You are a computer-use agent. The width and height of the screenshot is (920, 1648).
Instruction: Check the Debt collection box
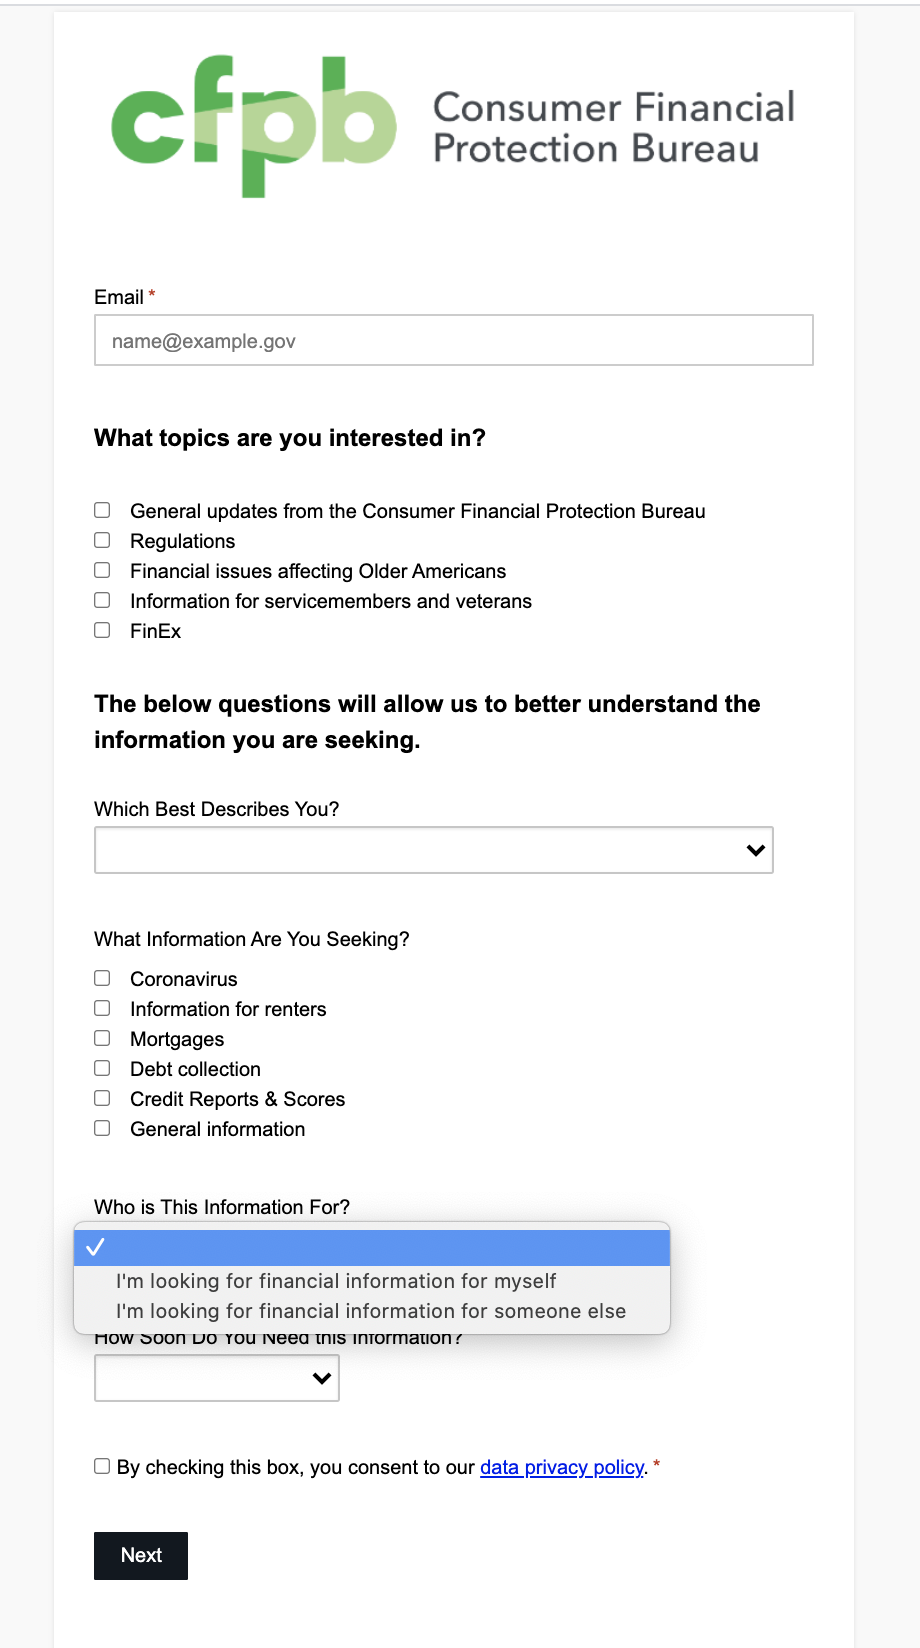102,1069
